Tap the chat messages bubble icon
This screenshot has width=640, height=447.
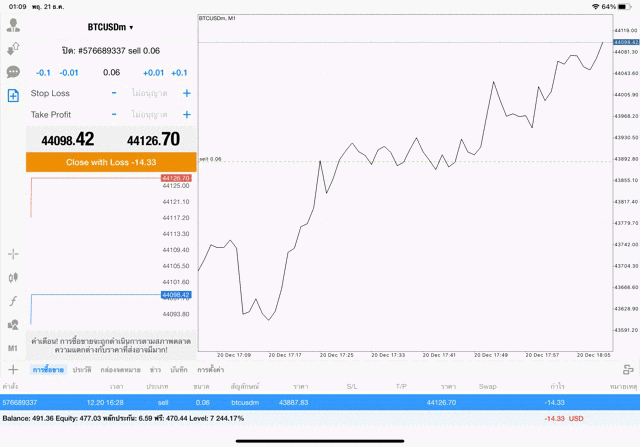(14, 72)
